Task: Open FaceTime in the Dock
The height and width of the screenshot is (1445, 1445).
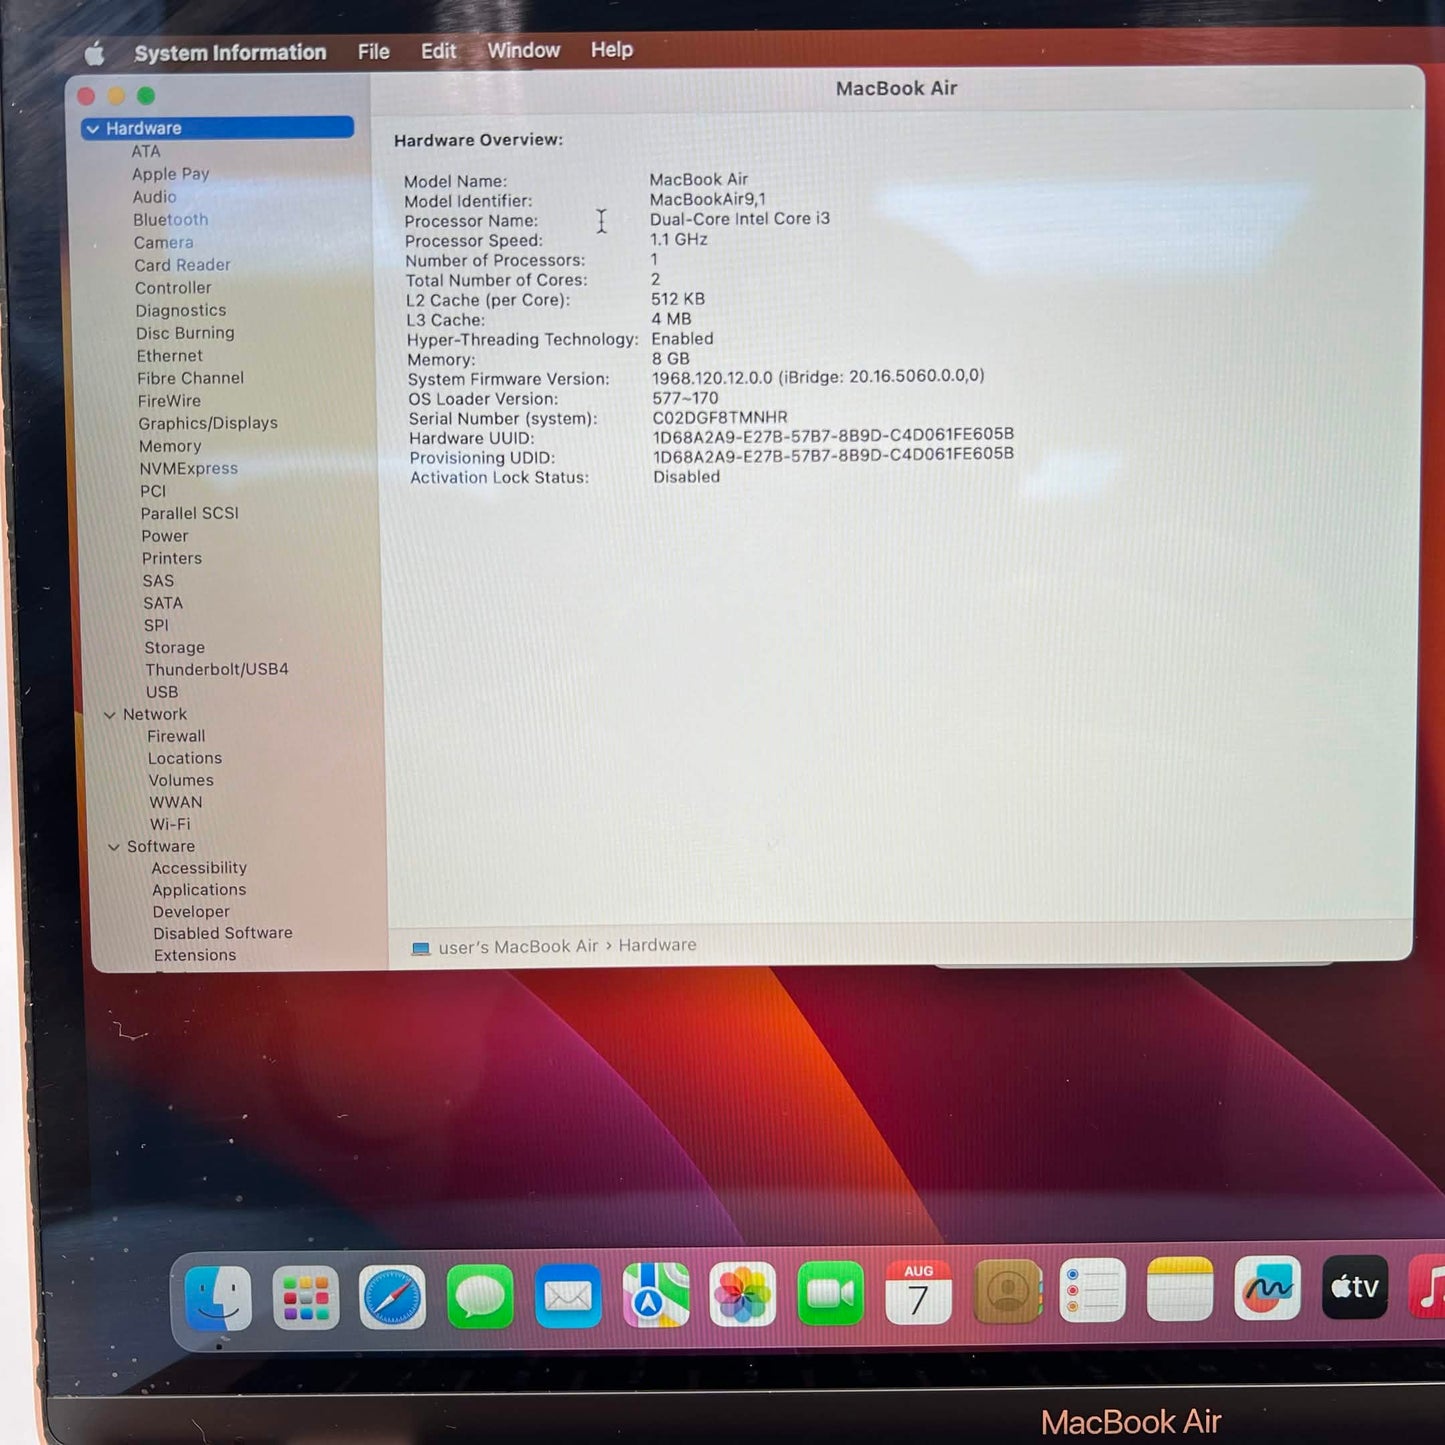Action: pos(830,1294)
